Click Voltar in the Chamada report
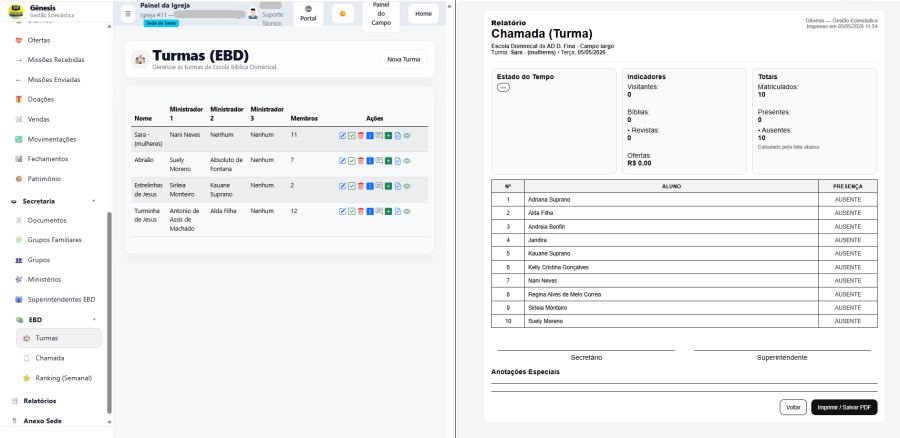Viewport: 900px width, 438px height. click(x=793, y=407)
